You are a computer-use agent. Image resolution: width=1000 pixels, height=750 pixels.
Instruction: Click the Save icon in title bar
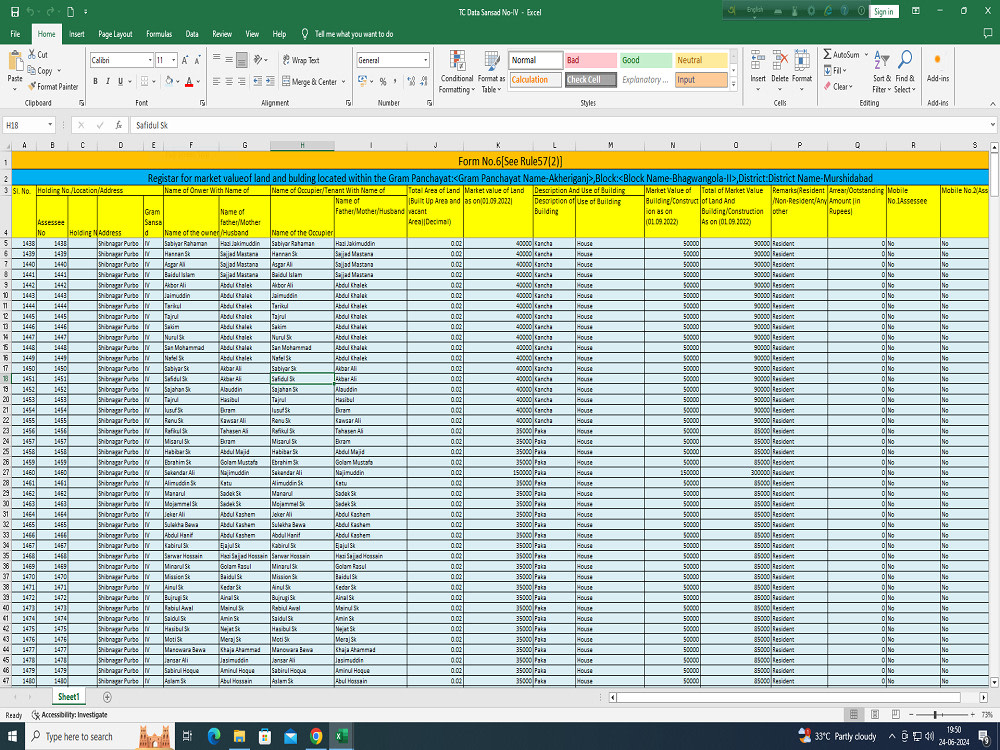click(15, 11)
